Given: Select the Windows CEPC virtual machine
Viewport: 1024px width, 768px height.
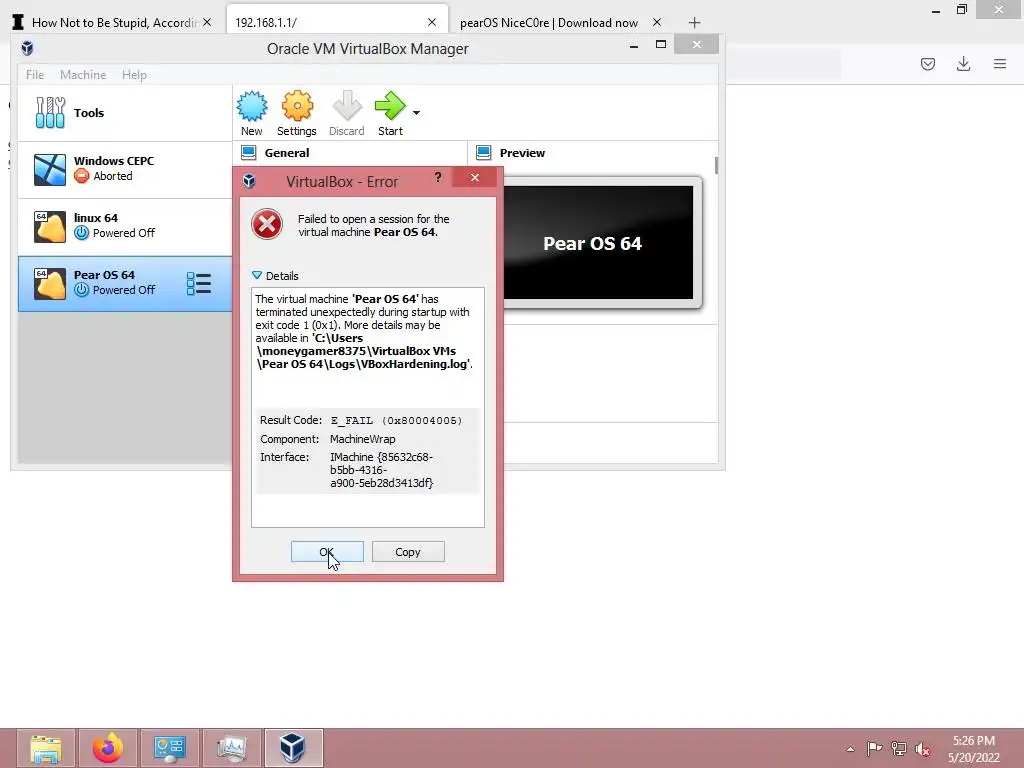Looking at the screenshot, I should (125, 169).
